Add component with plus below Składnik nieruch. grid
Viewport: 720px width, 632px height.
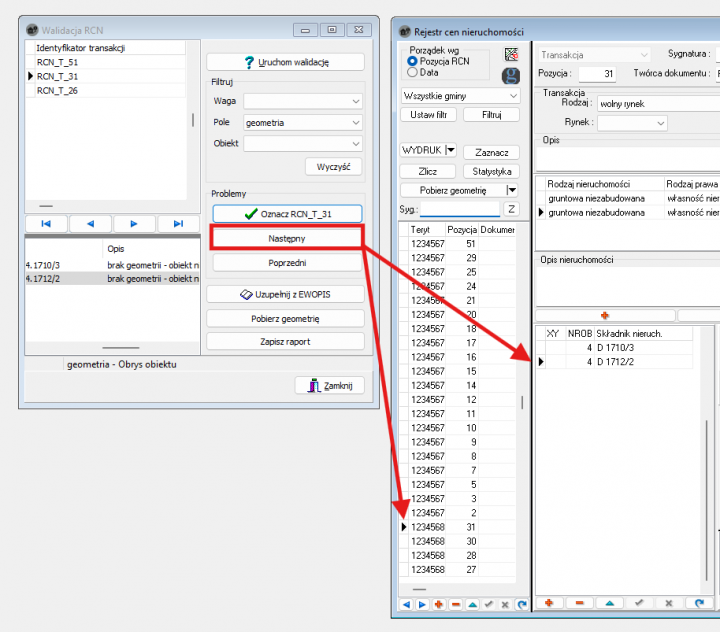click(x=549, y=603)
